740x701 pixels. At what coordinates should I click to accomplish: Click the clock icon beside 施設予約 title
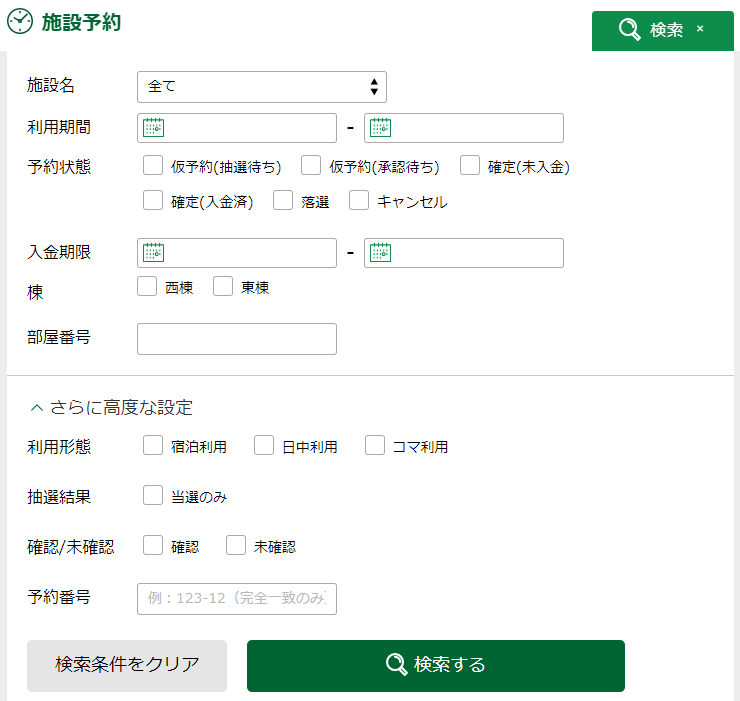tap(20, 22)
